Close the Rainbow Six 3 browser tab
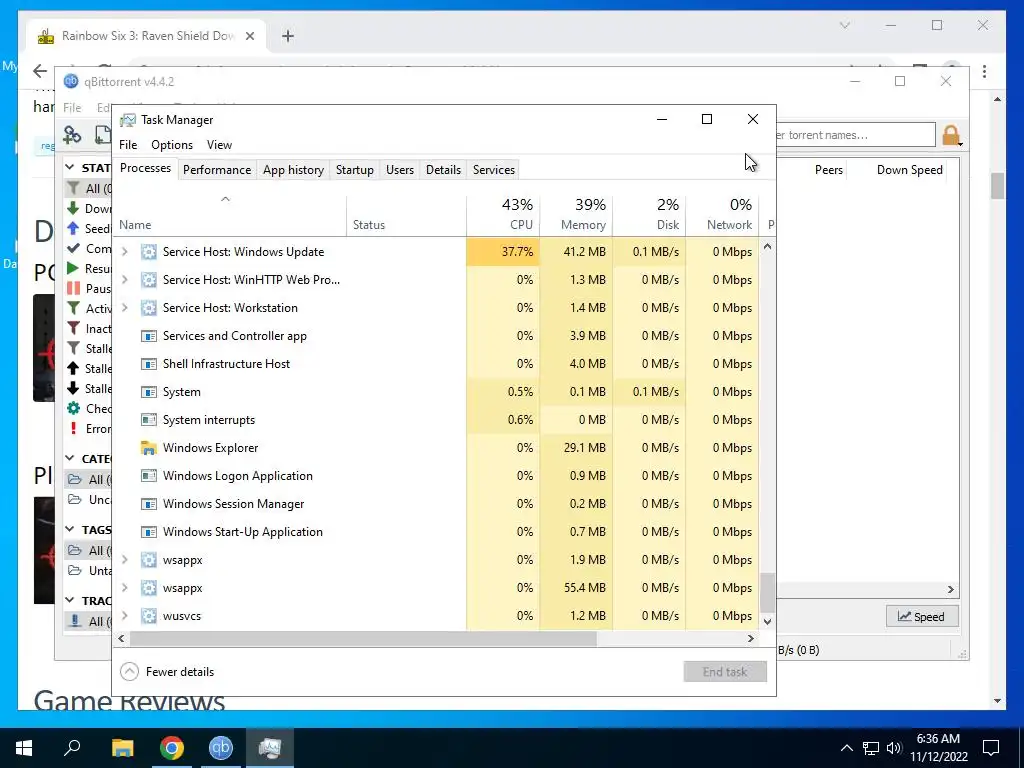 pyautogui.click(x=249, y=36)
